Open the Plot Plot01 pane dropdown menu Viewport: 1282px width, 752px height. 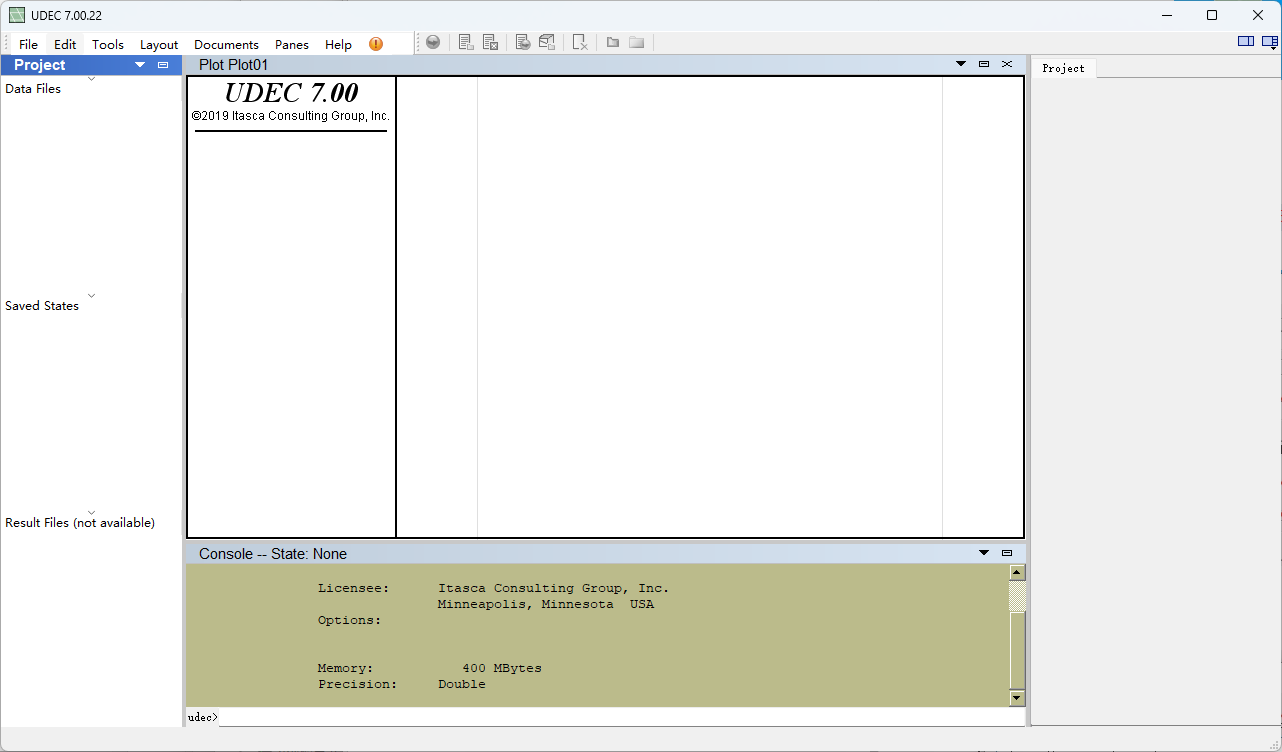(x=961, y=64)
